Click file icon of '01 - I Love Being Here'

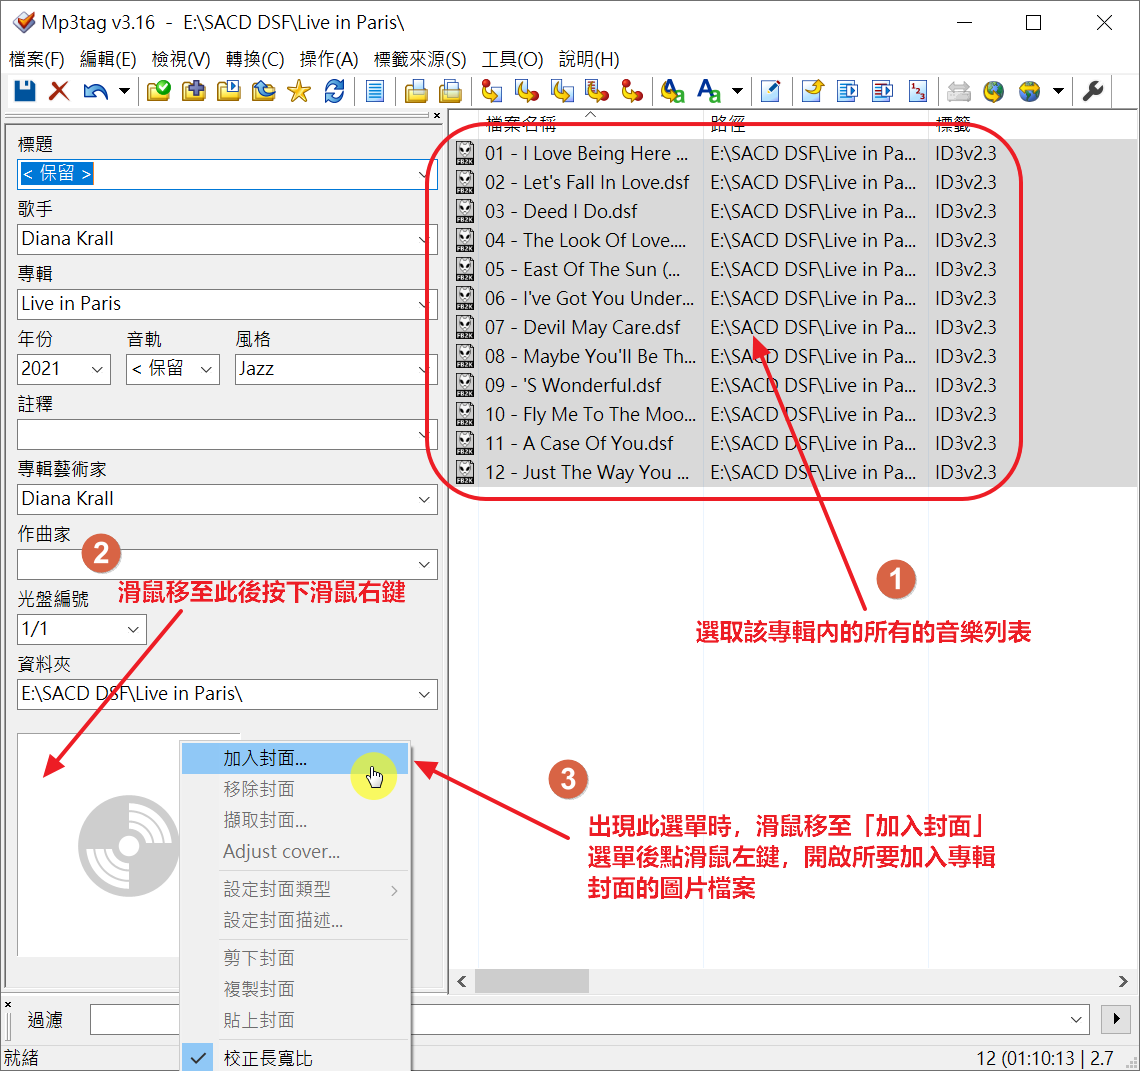tap(465, 153)
